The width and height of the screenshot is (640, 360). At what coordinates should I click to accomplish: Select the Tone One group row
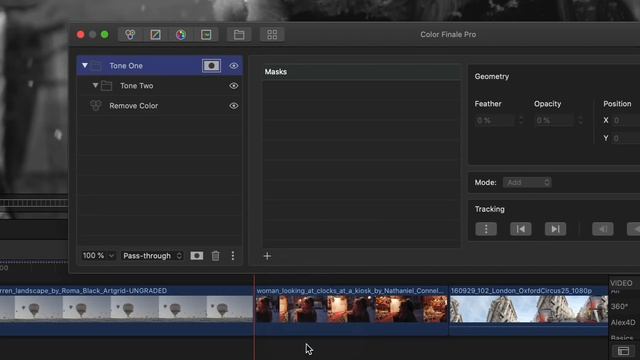point(160,66)
